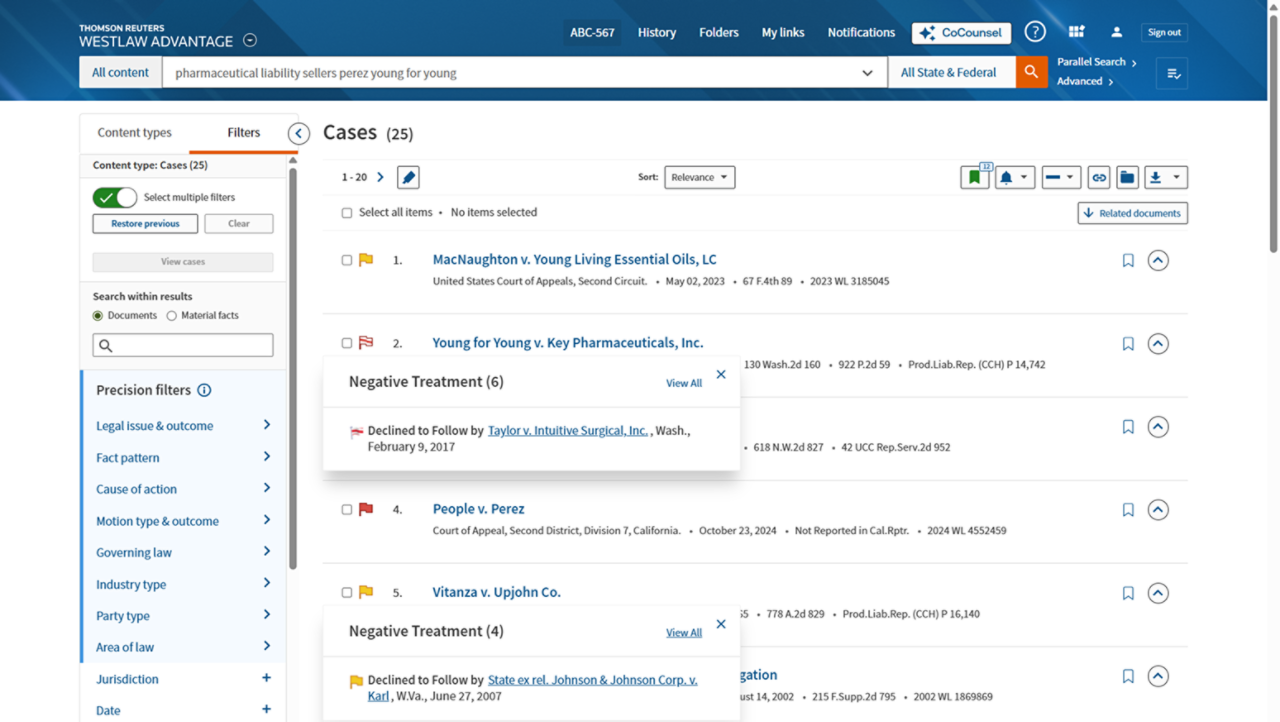The height and width of the screenshot is (722, 1280).
Task: Turn off the Select multiple filters toggle
Action: pyautogui.click(x=115, y=197)
